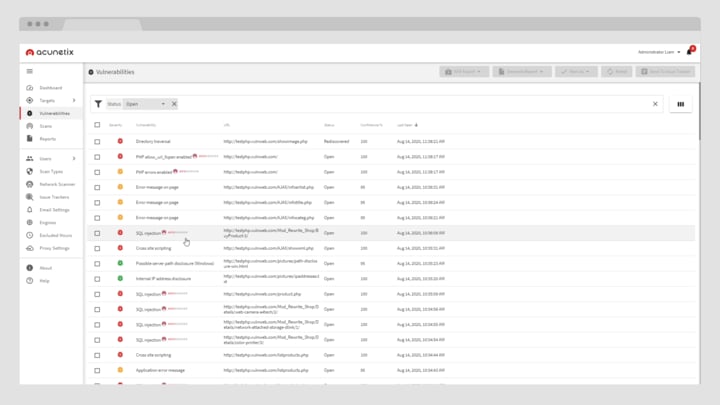The width and height of the screenshot is (720, 405).
Task: Check the Directory traversal row checkbox
Action: [97, 141]
